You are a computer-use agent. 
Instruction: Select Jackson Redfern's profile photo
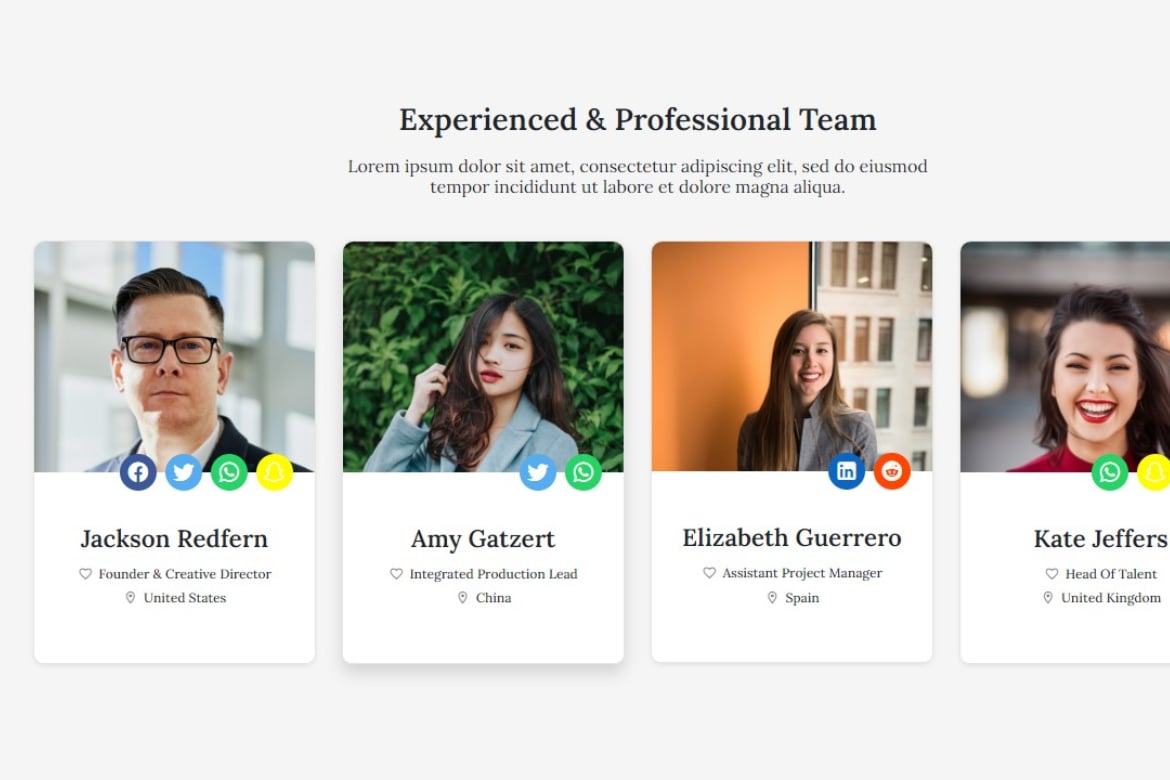click(x=175, y=357)
